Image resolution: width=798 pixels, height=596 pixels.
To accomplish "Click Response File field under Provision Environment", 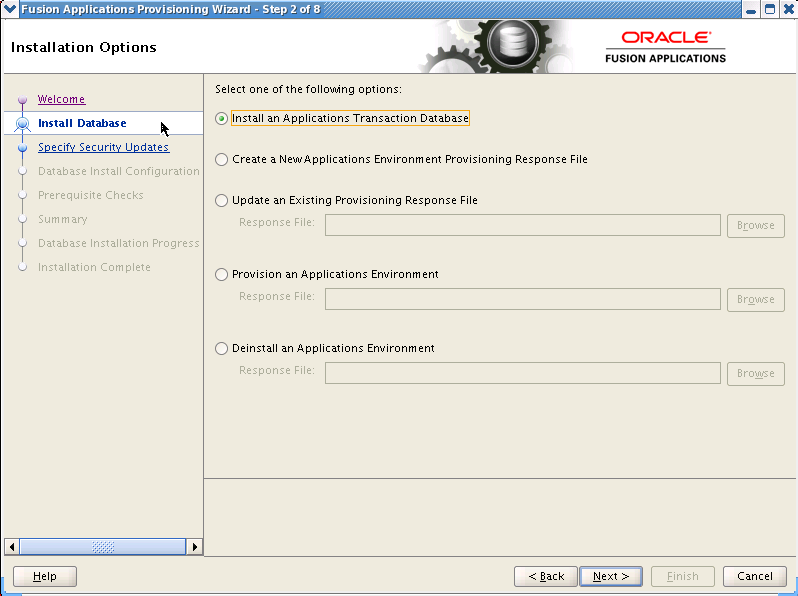I will [523, 299].
